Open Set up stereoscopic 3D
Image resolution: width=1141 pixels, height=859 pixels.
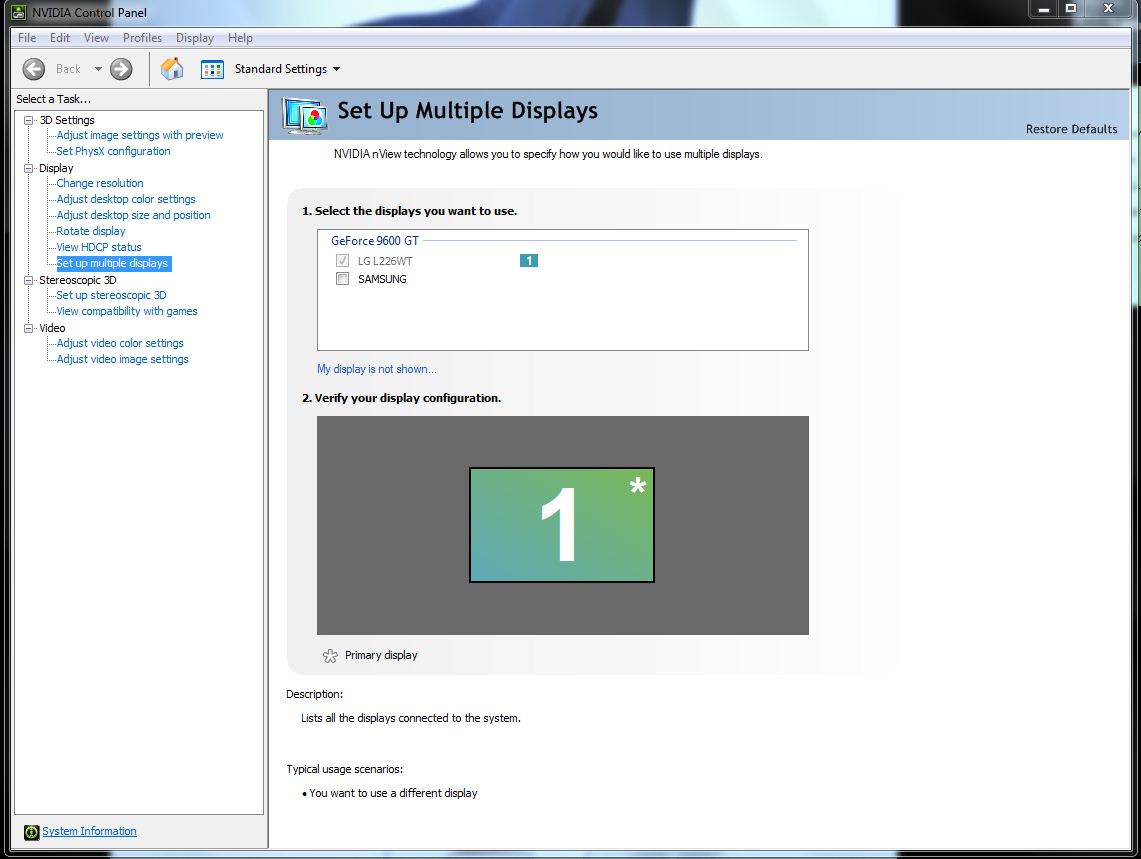tap(111, 296)
